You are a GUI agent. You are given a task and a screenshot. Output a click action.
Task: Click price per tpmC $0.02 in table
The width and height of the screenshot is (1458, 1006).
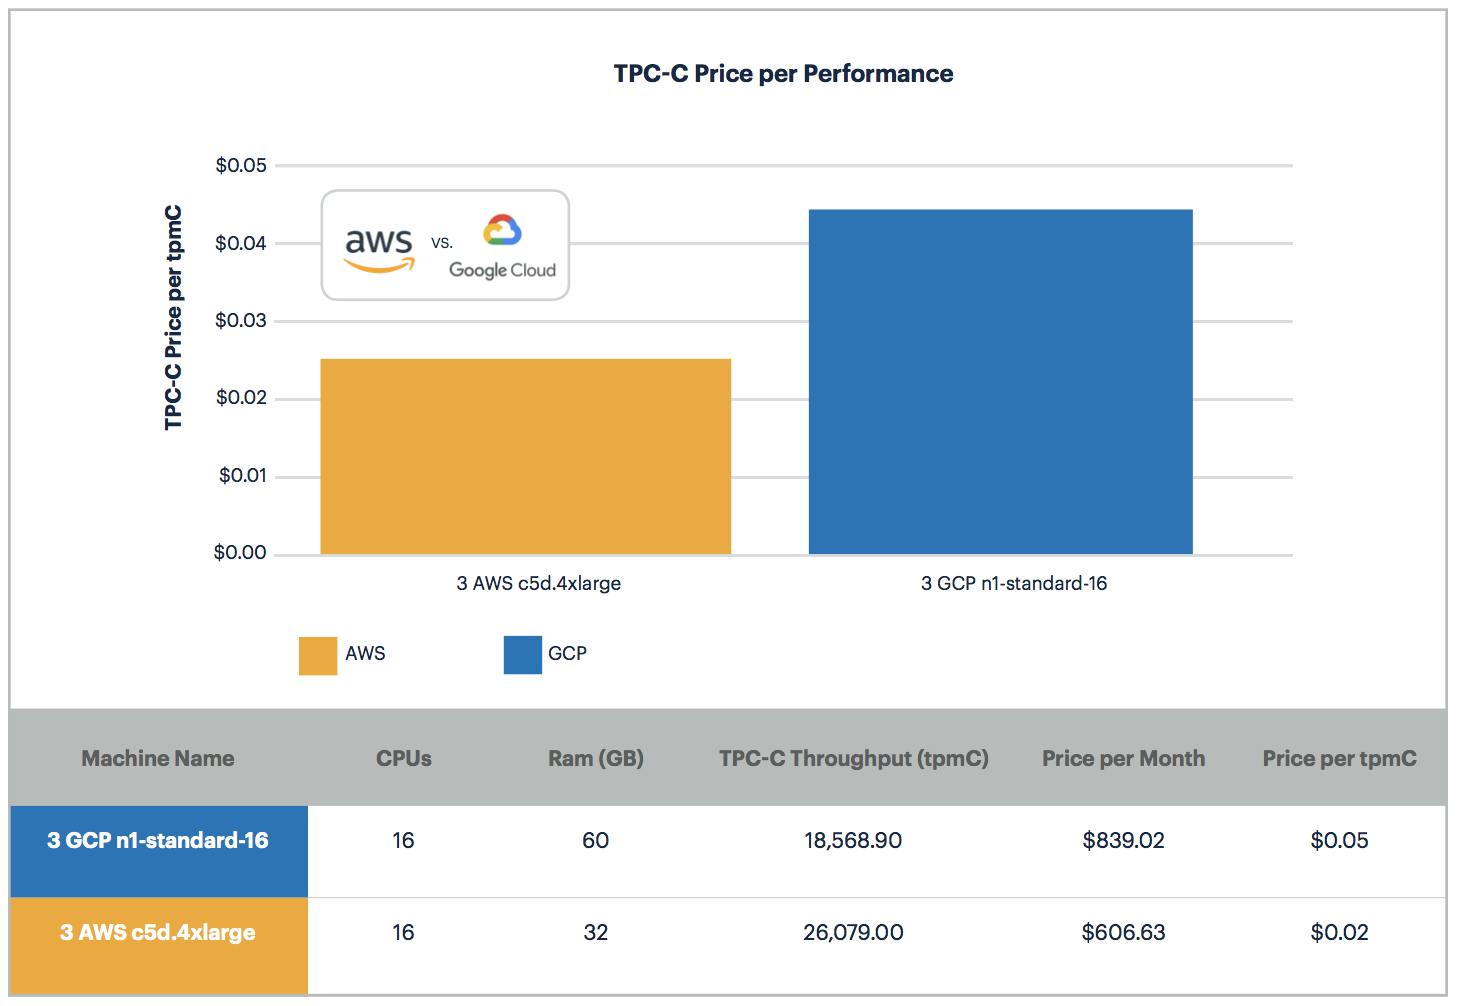pos(1339,932)
